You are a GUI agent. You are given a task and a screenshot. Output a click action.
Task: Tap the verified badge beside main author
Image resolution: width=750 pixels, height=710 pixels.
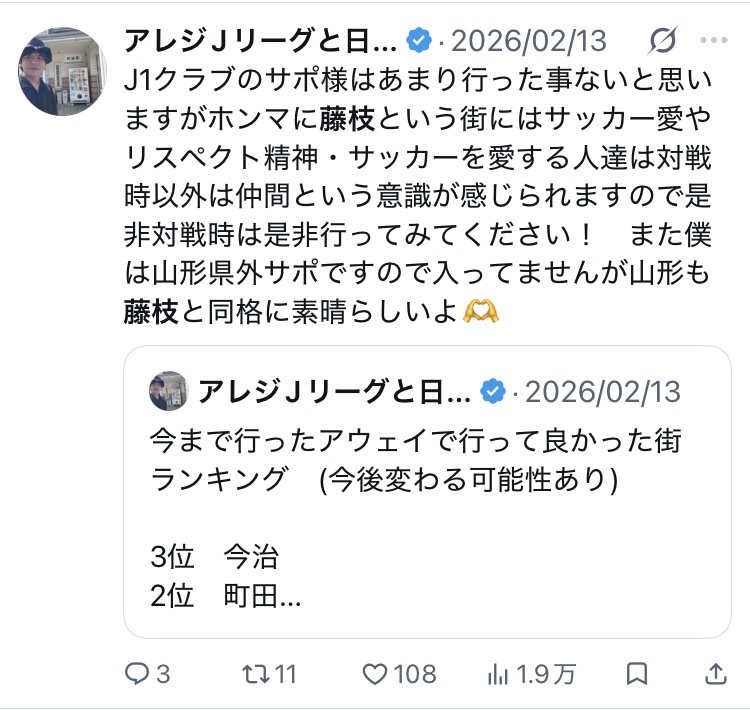(x=419, y=40)
